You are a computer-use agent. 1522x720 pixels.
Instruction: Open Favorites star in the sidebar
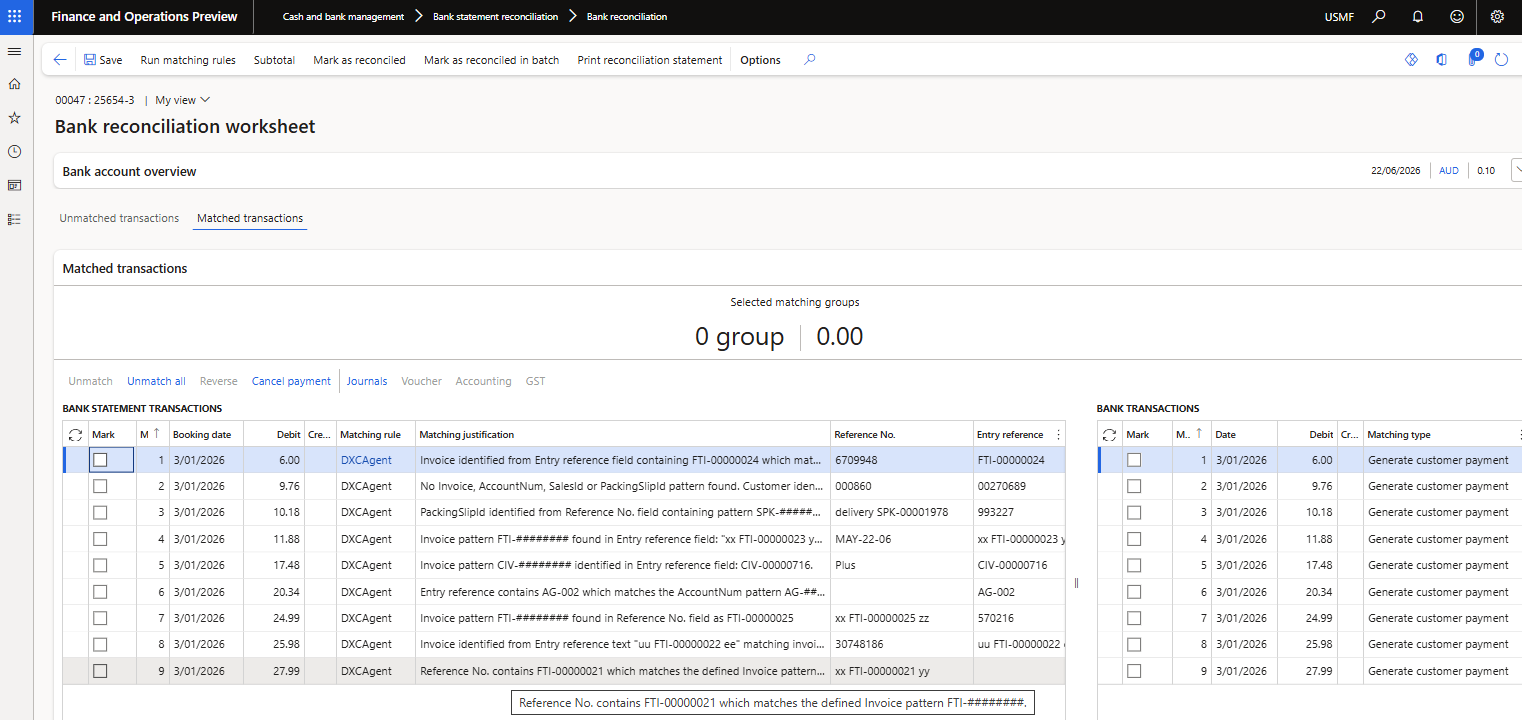click(x=14, y=118)
